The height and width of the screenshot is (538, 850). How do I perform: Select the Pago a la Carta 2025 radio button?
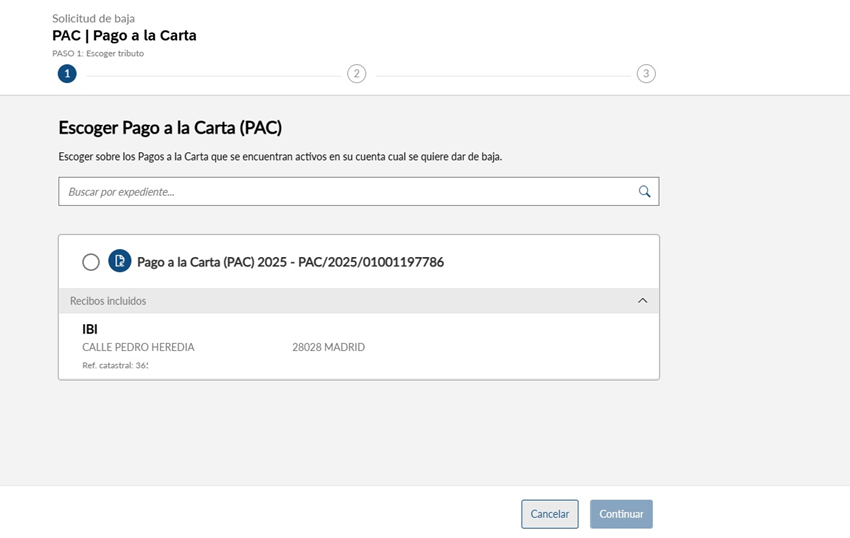point(91,262)
